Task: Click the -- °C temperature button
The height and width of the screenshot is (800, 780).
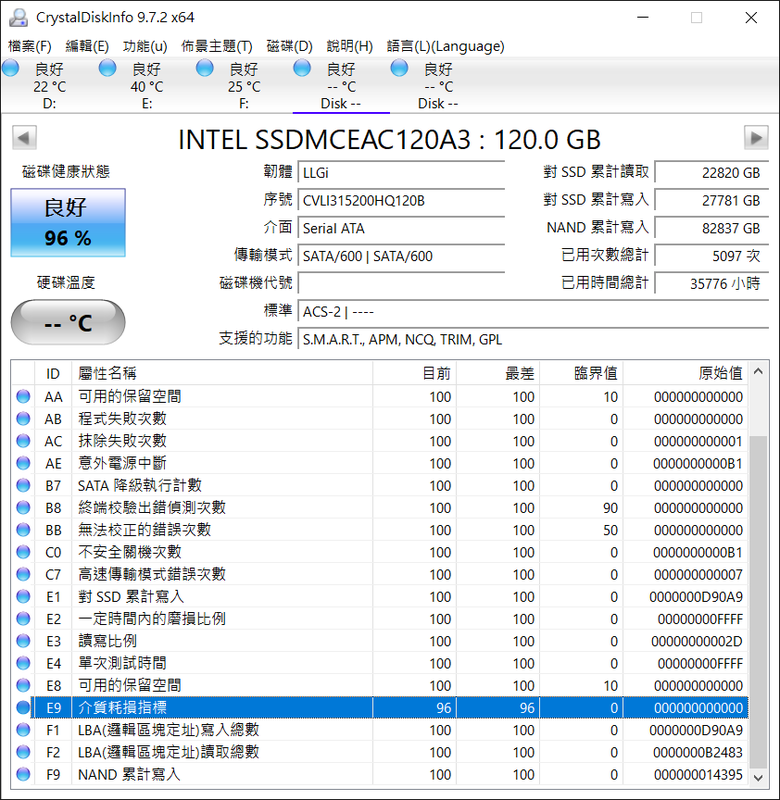Action: pyautogui.click(x=68, y=322)
